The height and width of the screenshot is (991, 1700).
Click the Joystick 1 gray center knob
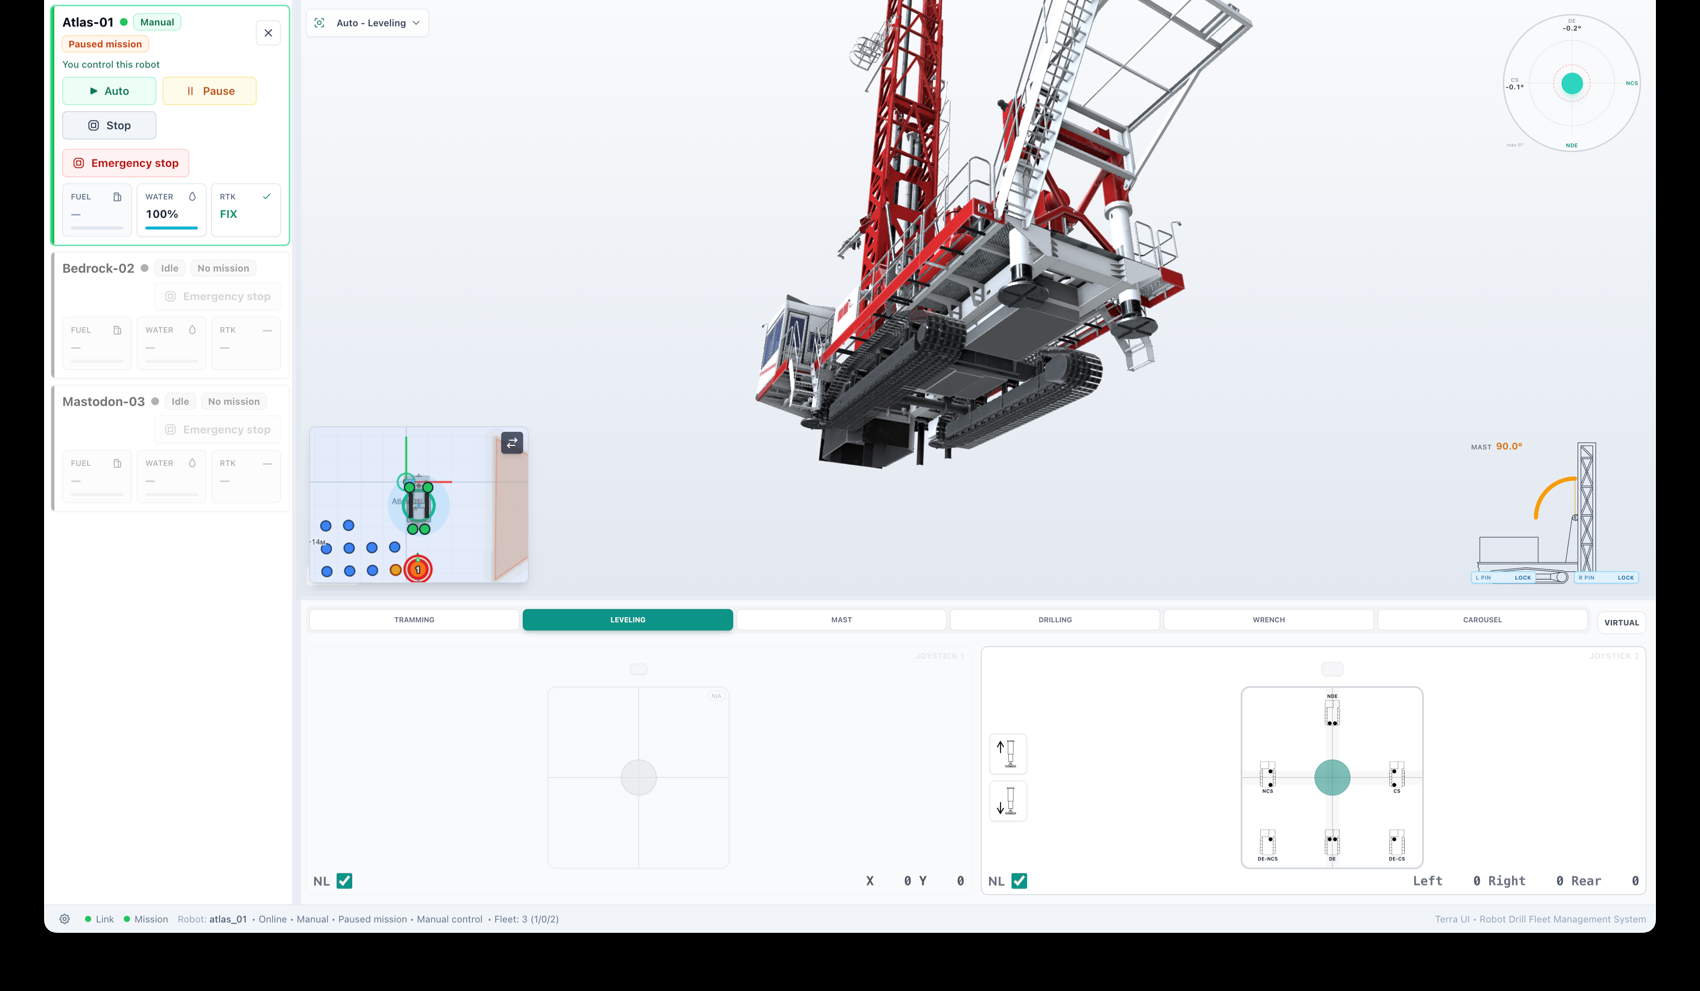point(639,777)
